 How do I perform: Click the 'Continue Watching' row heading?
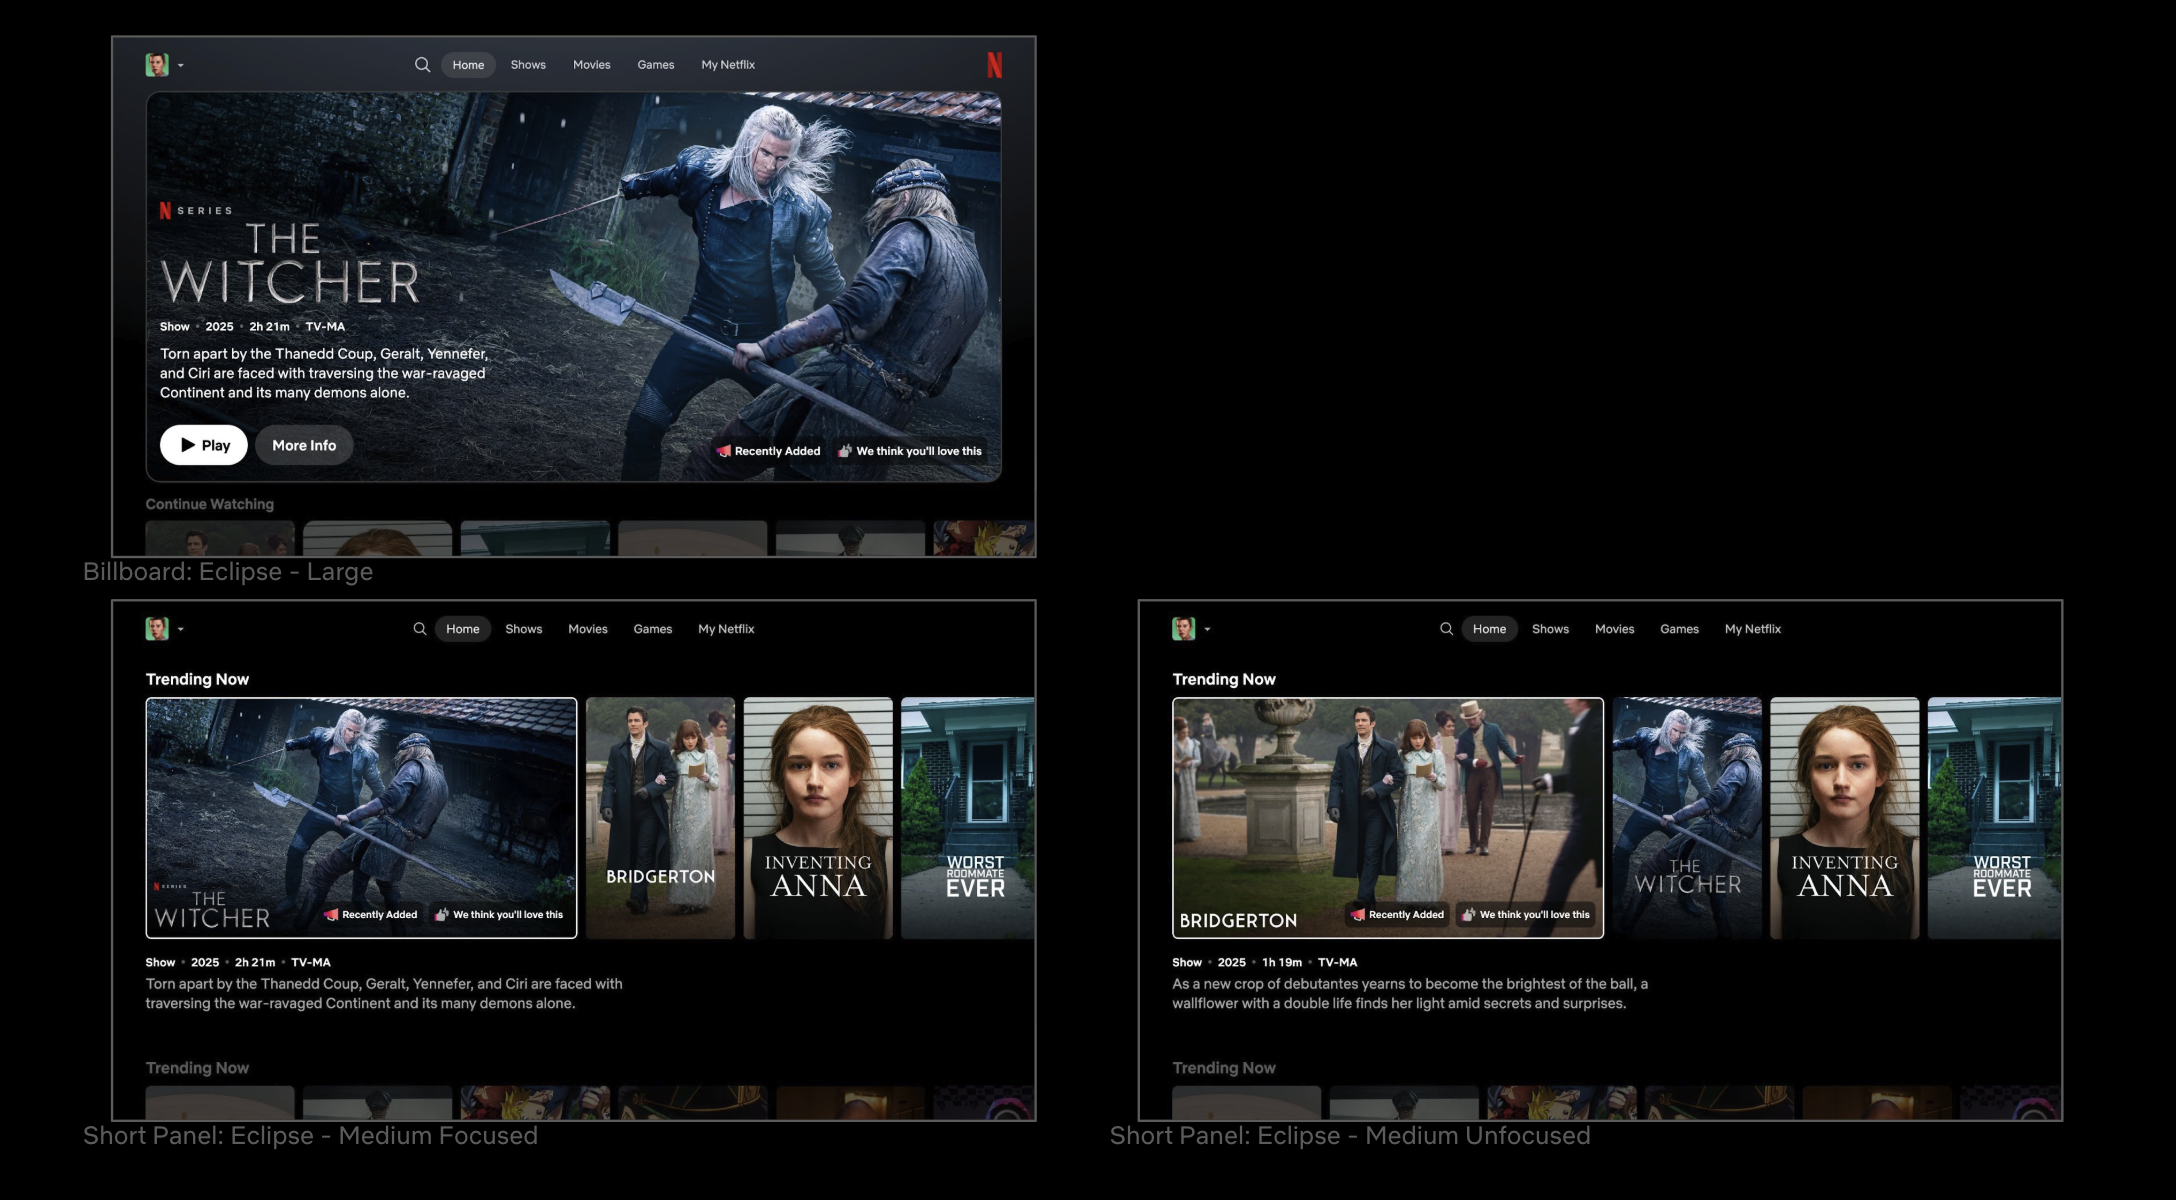(x=210, y=504)
